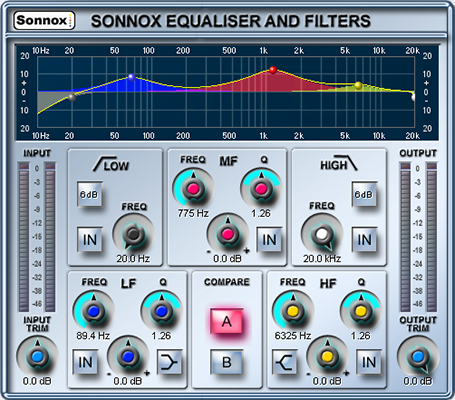Click the HF gain 0.0 dB value

327,381
